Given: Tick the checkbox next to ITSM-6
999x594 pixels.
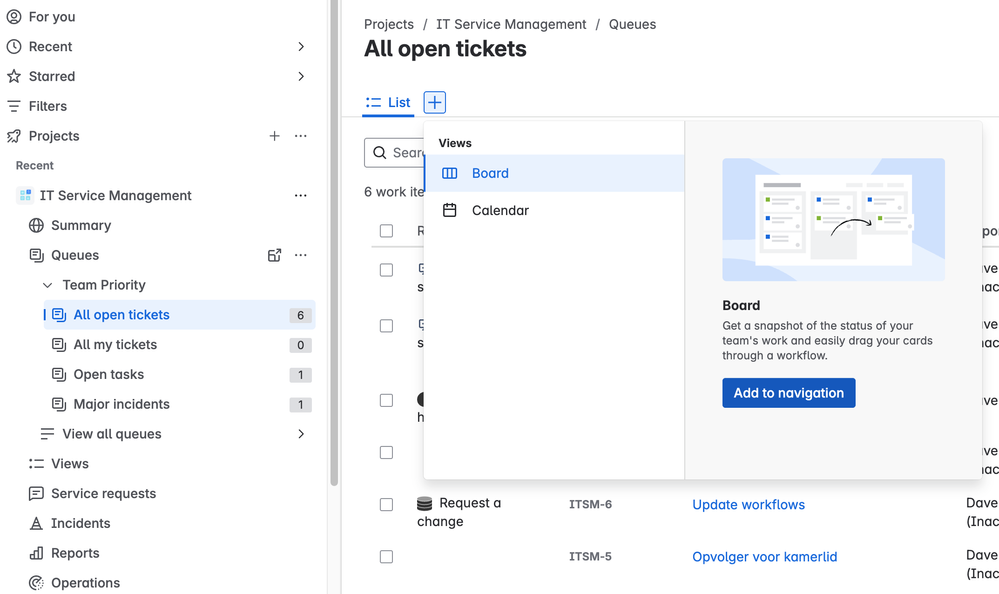Looking at the screenshot, I should (386, 504).
